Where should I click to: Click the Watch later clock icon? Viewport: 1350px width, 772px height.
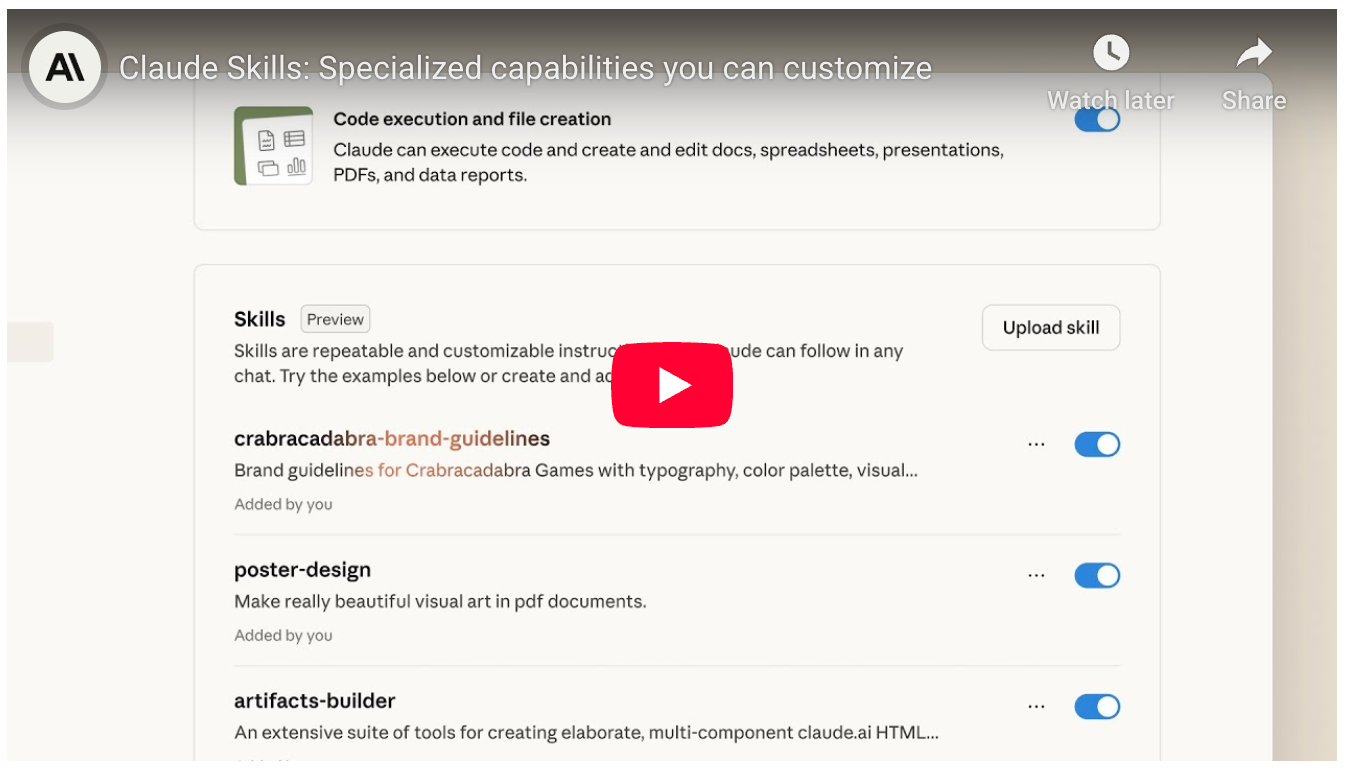(1110, 54)
